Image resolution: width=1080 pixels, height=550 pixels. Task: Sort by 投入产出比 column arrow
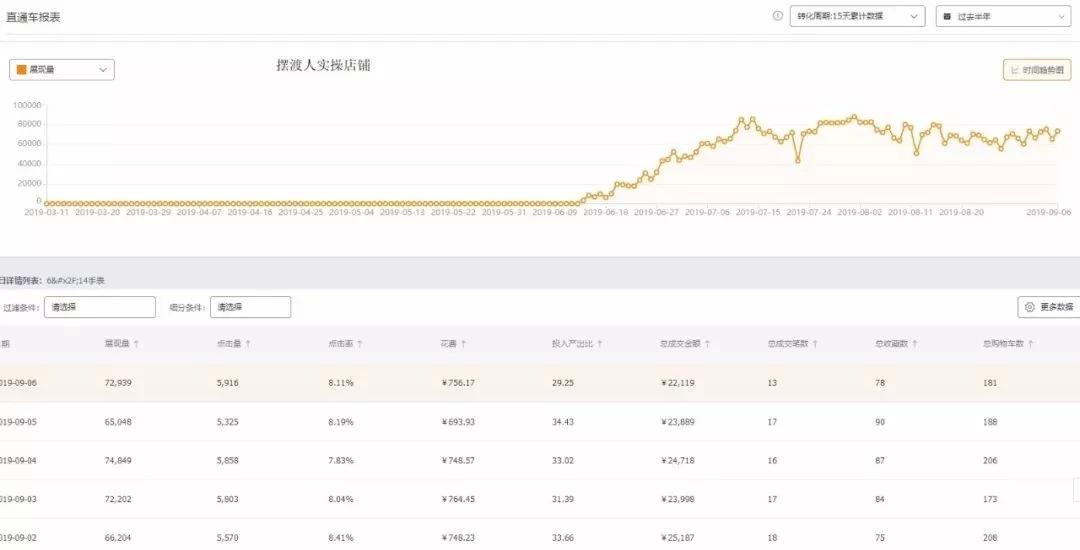click(599, 344)
